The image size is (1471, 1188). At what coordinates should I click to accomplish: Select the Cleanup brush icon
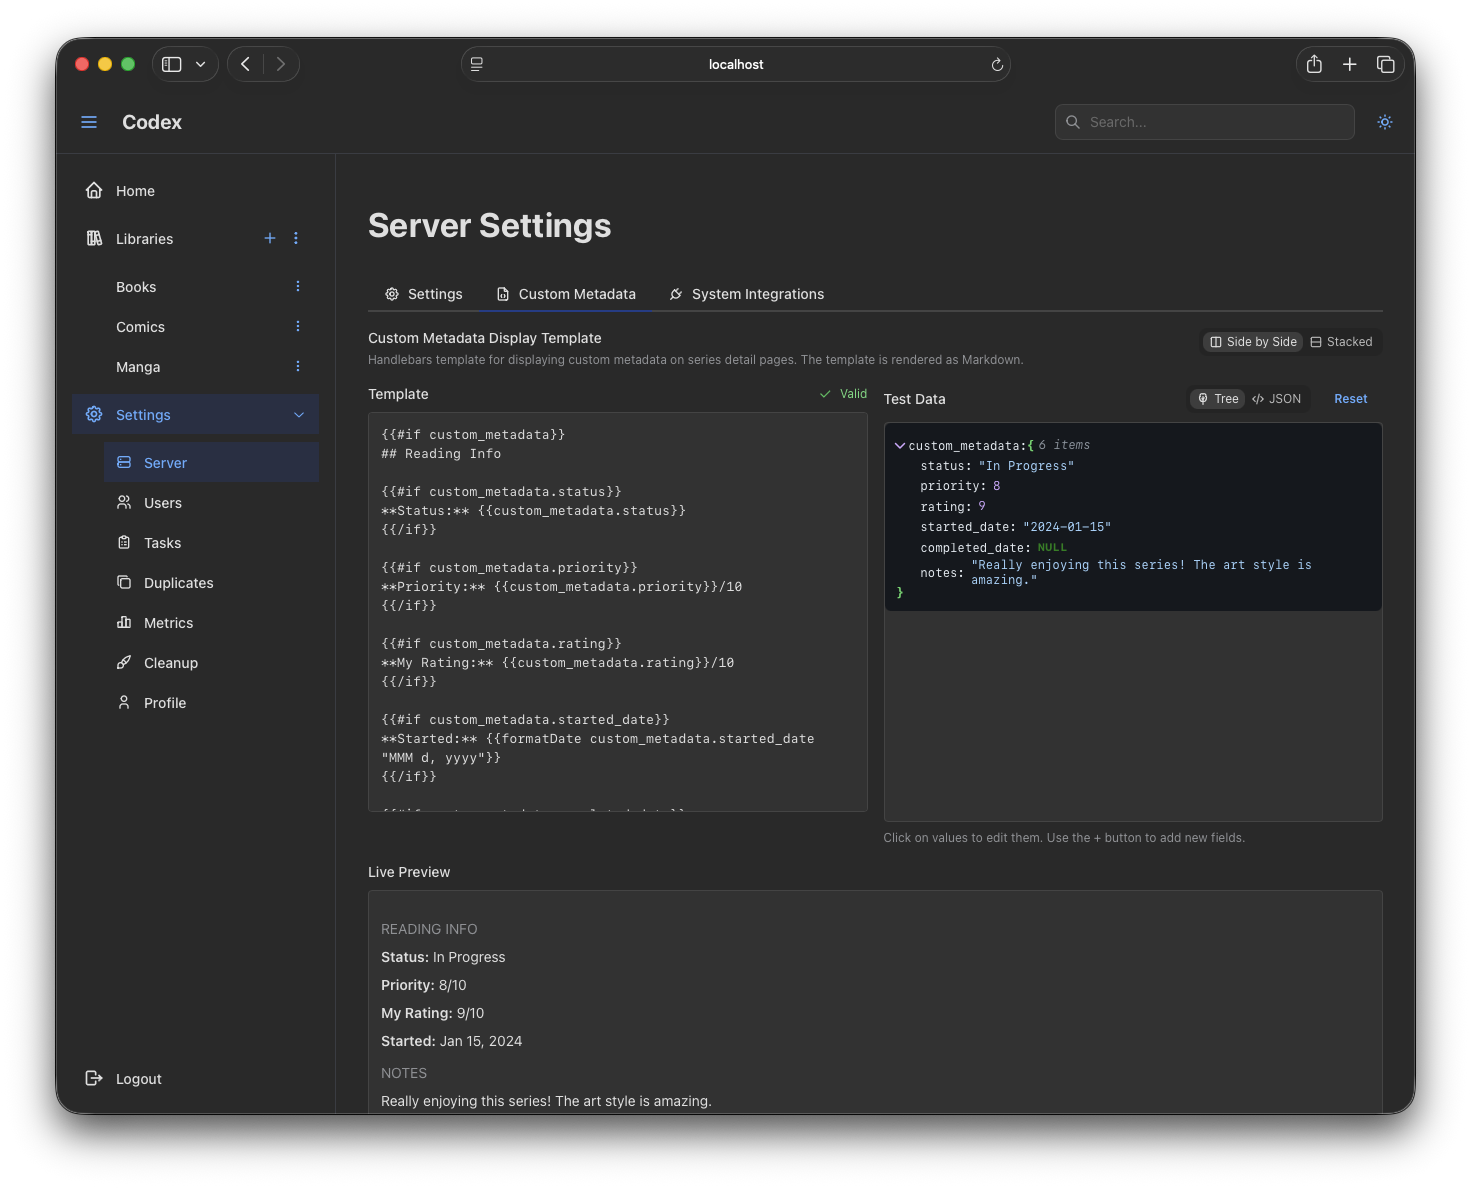tap(124, 662)
